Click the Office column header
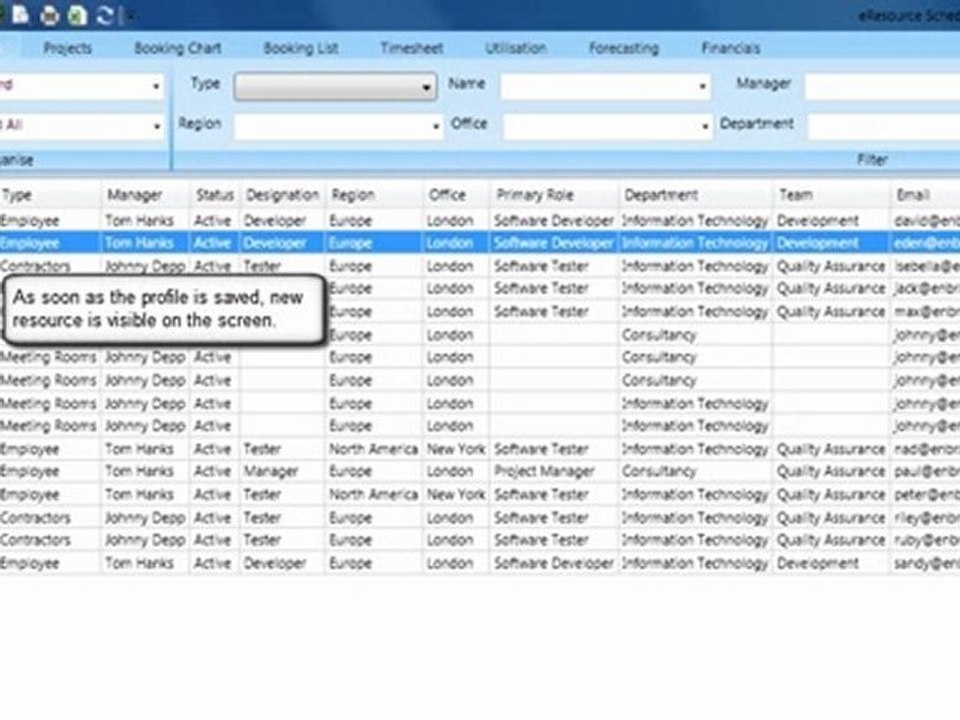 [456, 195]
